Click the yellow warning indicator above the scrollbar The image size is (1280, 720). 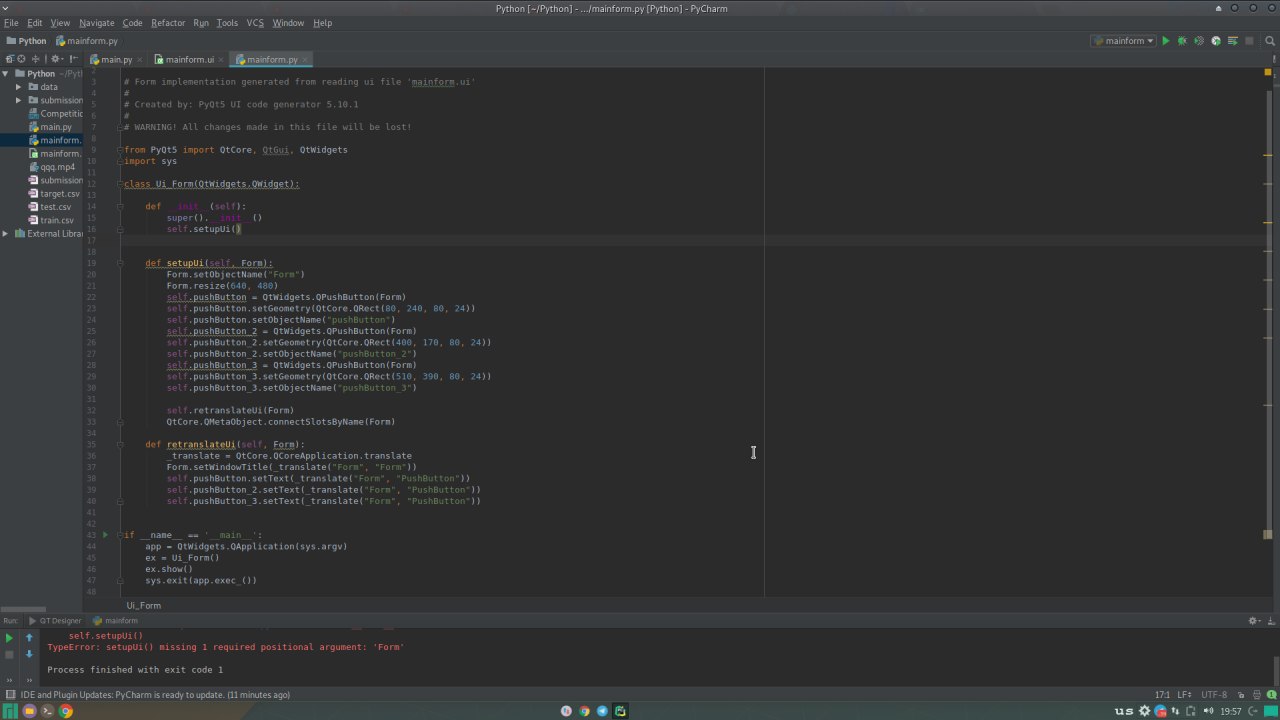(1268, 73)
